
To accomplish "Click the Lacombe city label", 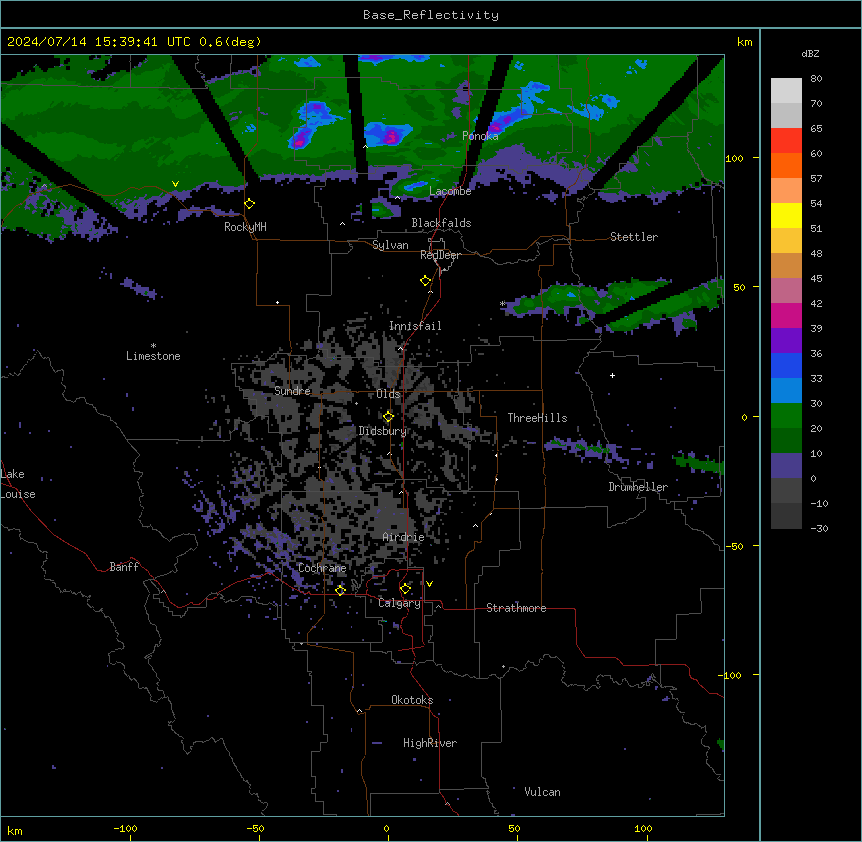I will [450, 191].
